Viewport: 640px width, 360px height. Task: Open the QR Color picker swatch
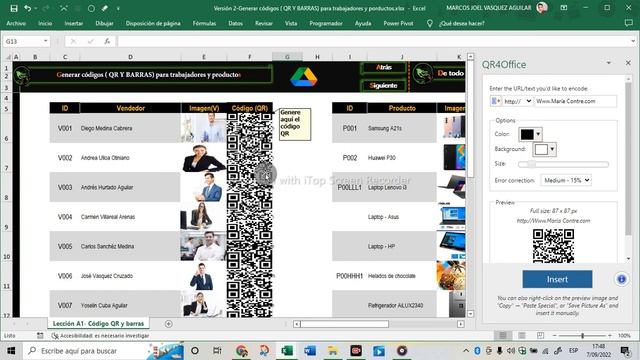click(x=530, y=134)
